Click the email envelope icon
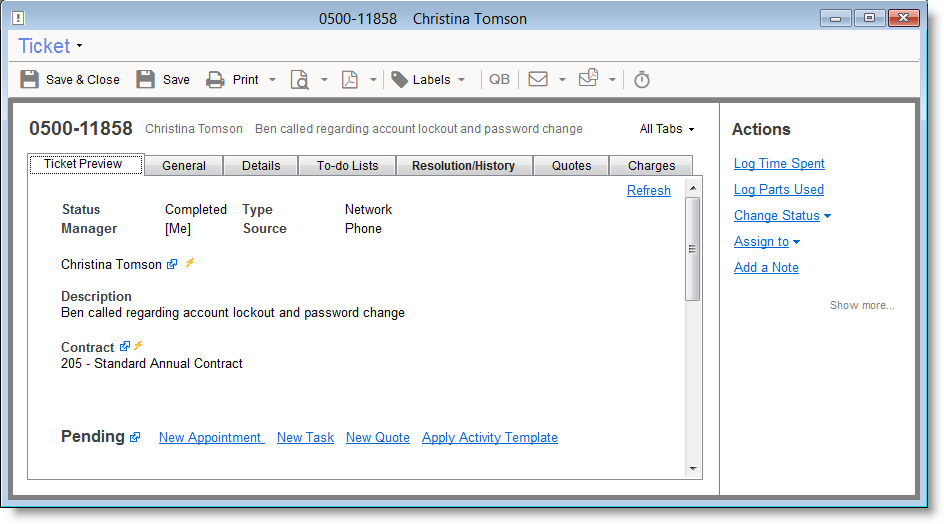Screen dimensions: 944x524 (x=538, y=80)
